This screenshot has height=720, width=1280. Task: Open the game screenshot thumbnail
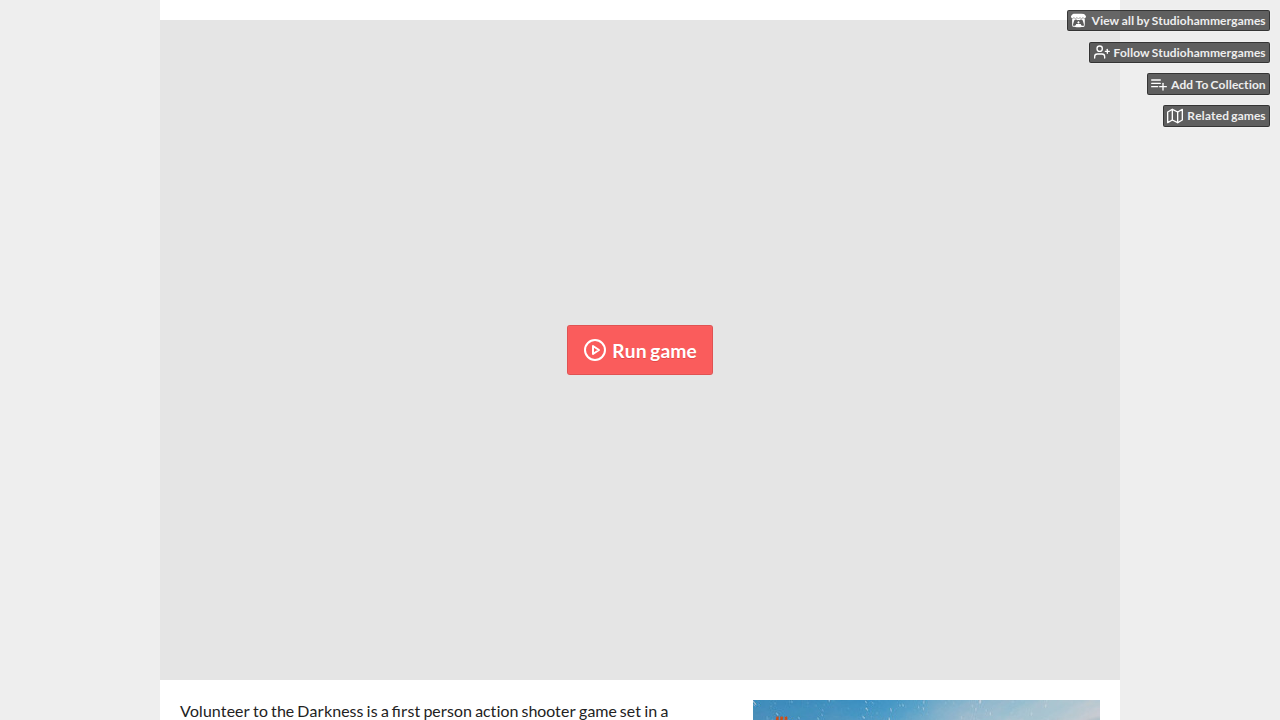(x=926, y=710)
